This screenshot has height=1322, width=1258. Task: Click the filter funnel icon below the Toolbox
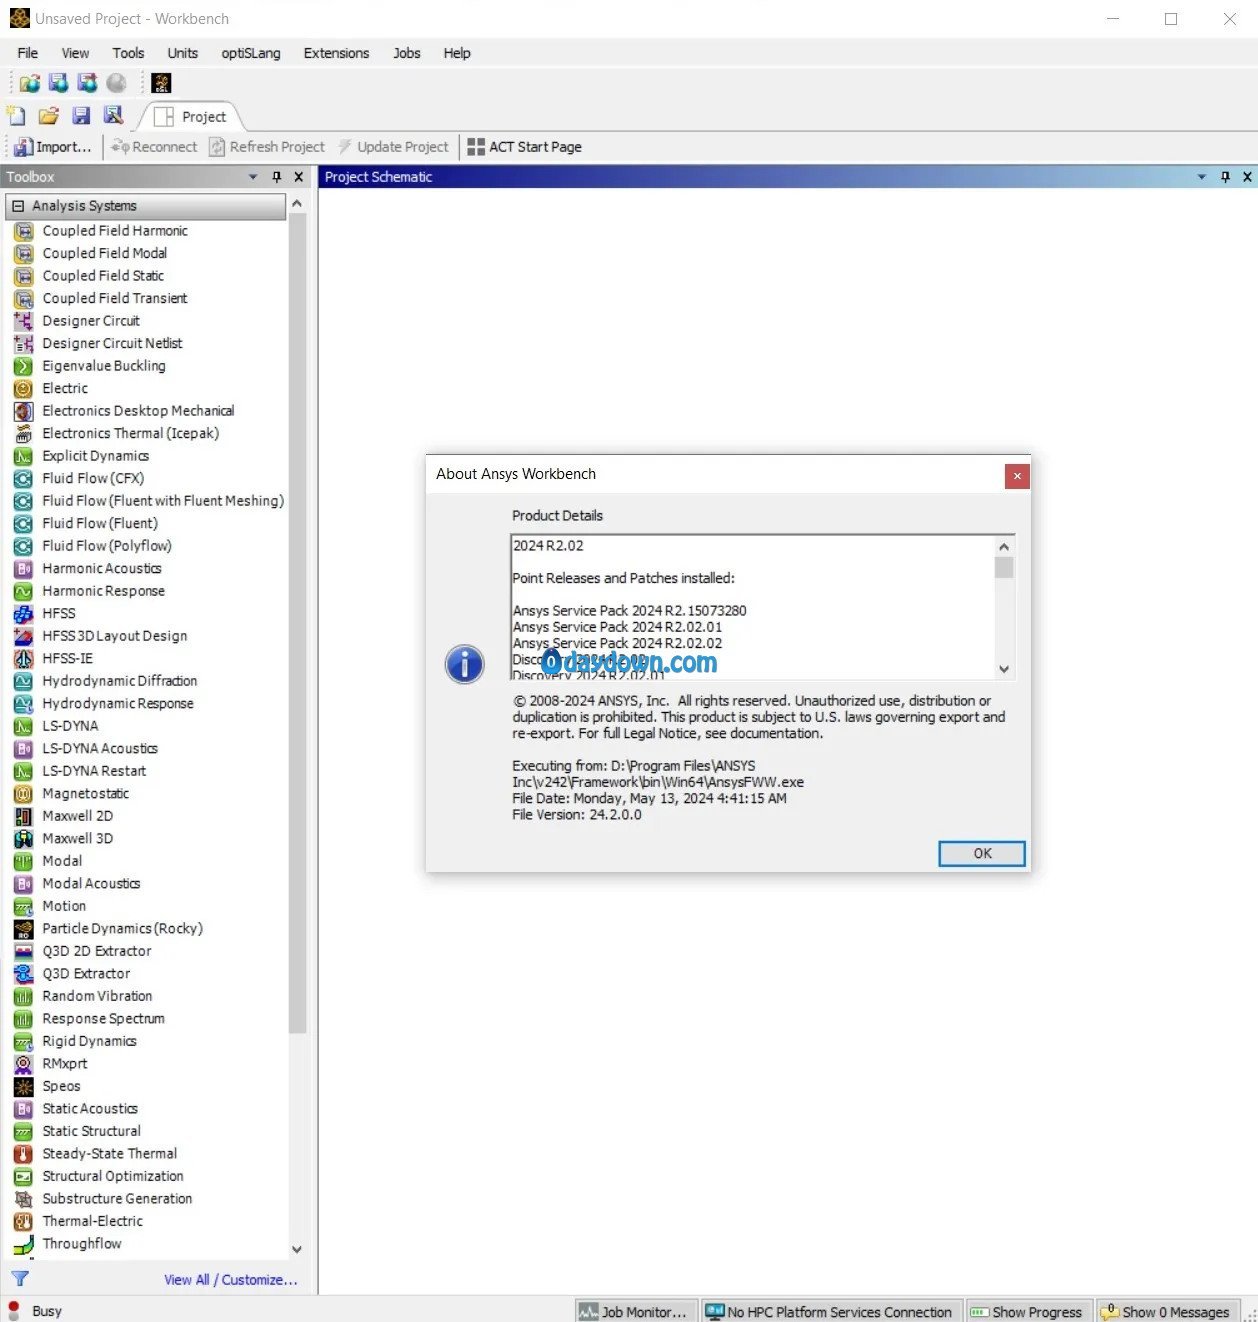[x=20, y=1279]
